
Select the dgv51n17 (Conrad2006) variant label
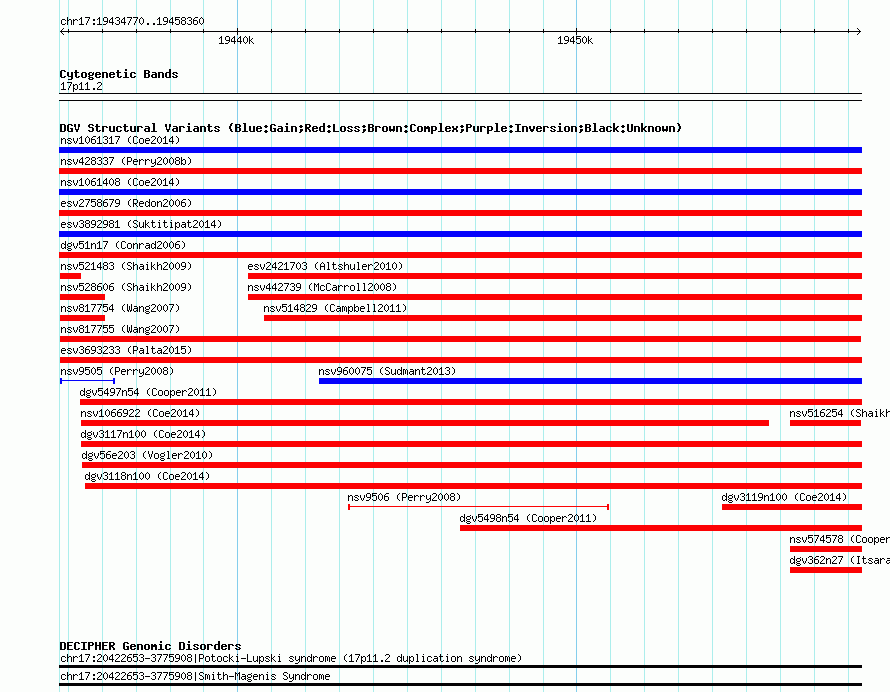123,245
